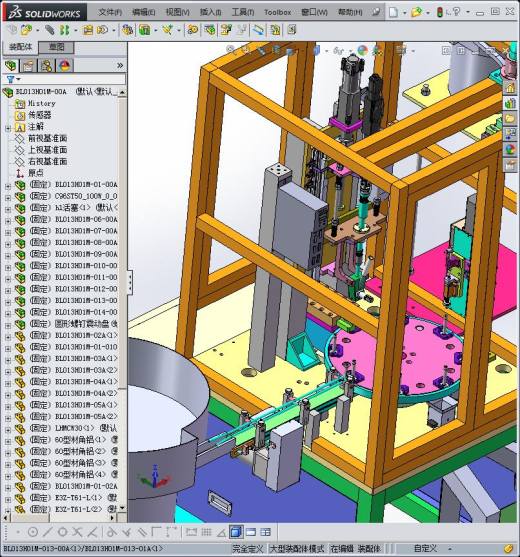Select the 前视基准面 plane
Viewport: 520px width, 557px height.
pyautogui.click(x=48, y=139)
